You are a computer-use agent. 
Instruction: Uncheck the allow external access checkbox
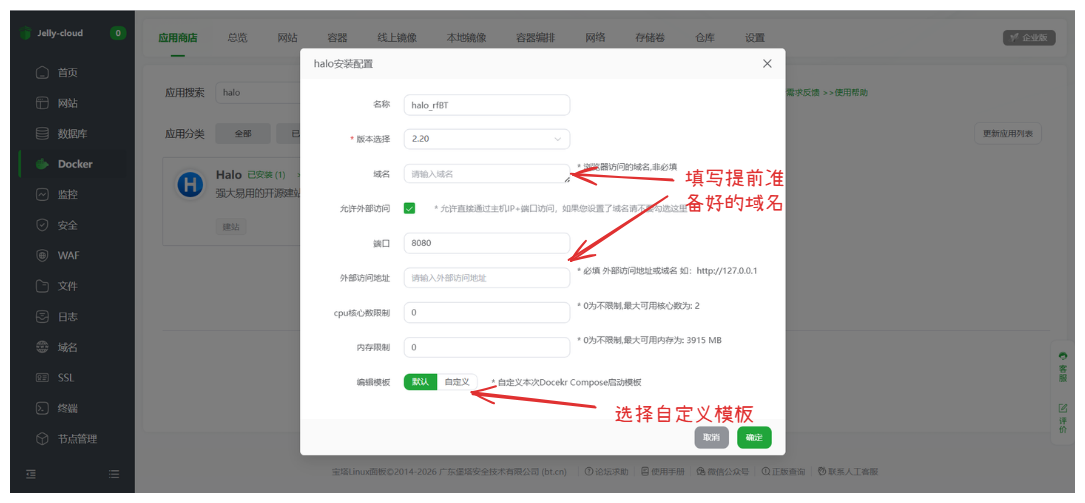410,208
